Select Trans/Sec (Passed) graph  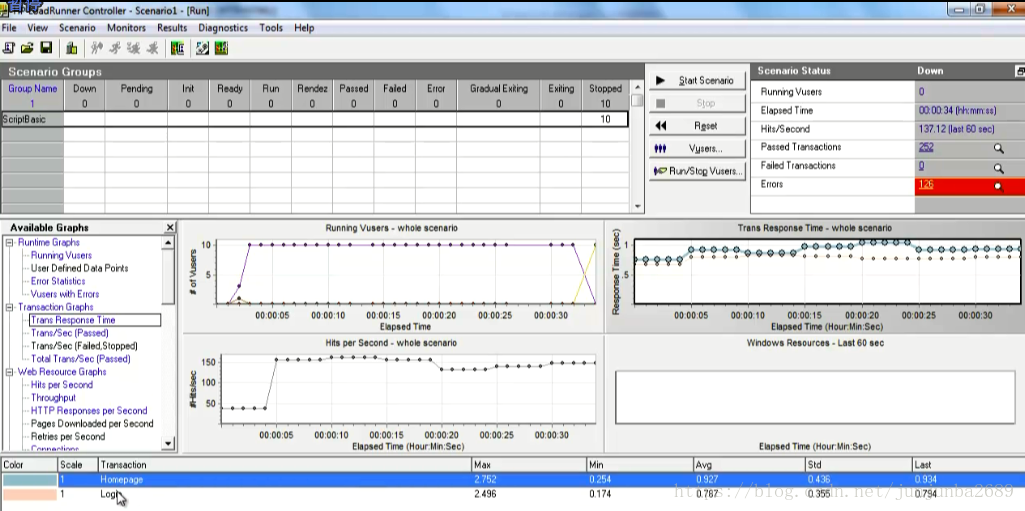[70, 333]
